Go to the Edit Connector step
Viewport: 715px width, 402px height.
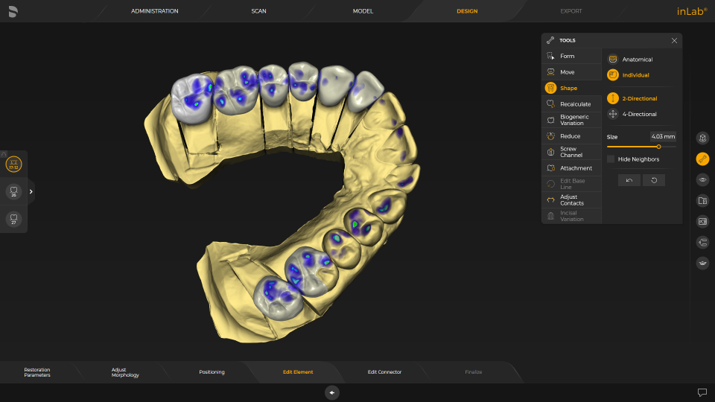point(384,372)
